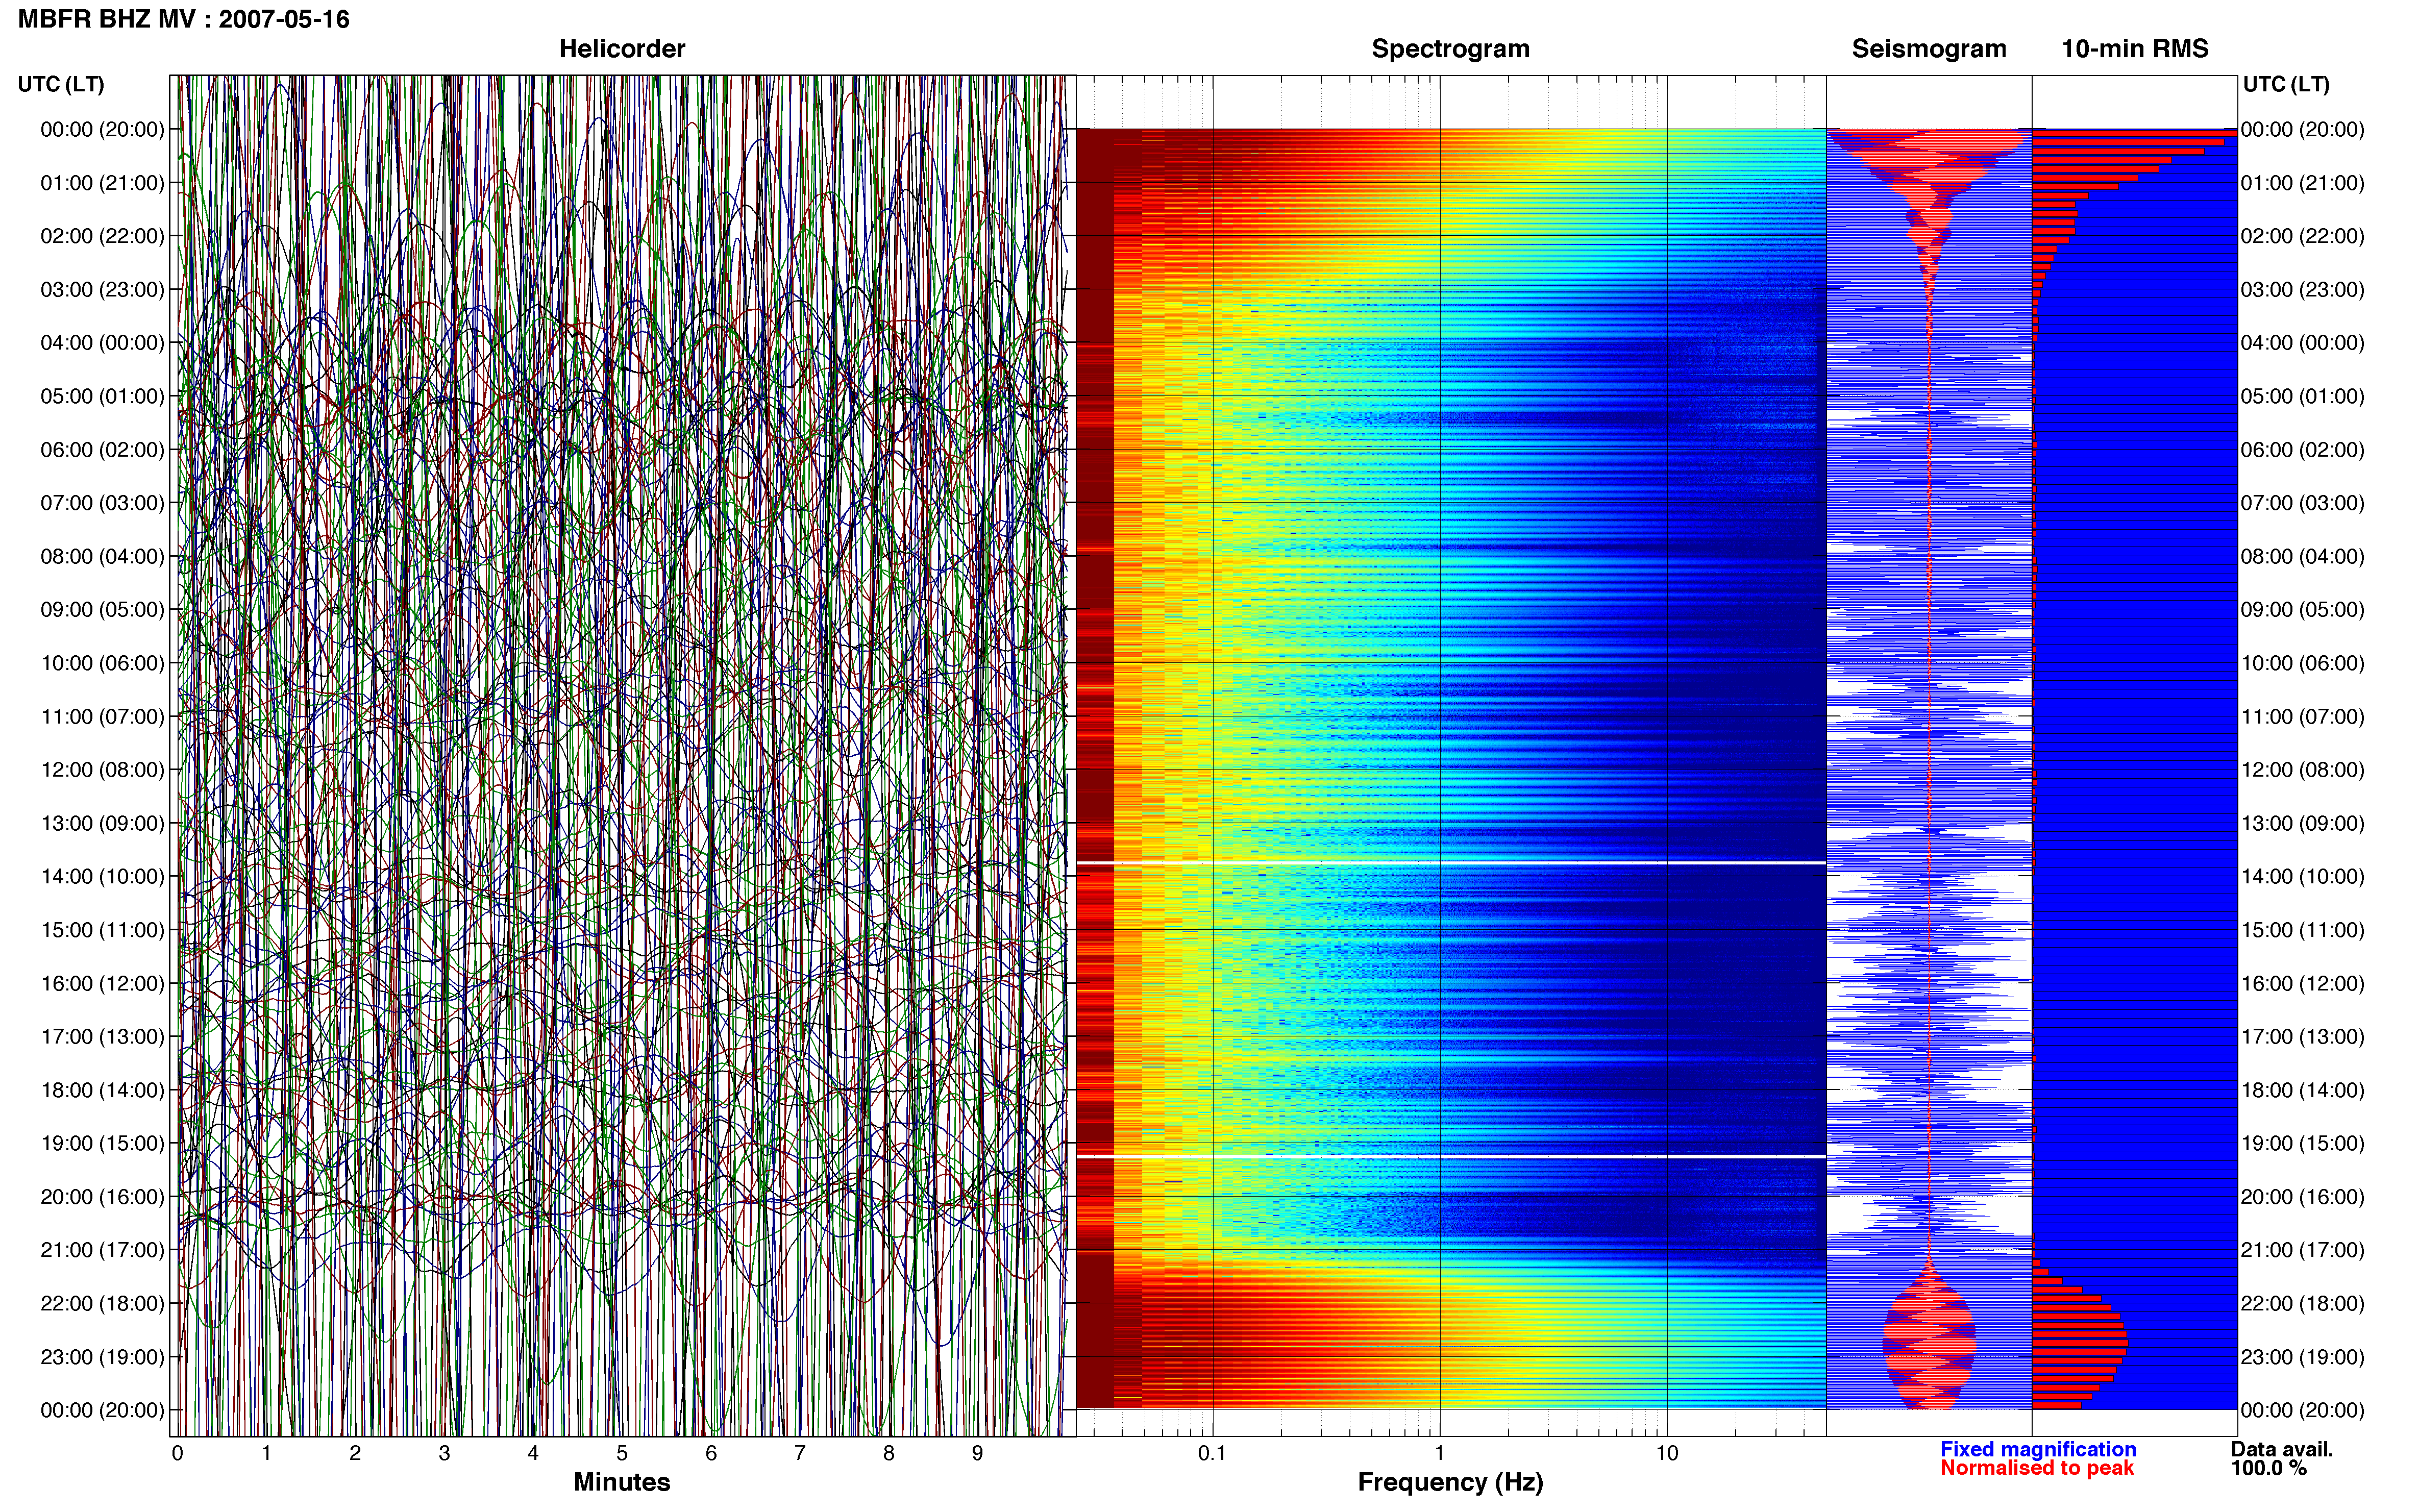Click left time label '02:00 (22:00)'
Screen dimensions: 2419x1512
pos(102,236)
